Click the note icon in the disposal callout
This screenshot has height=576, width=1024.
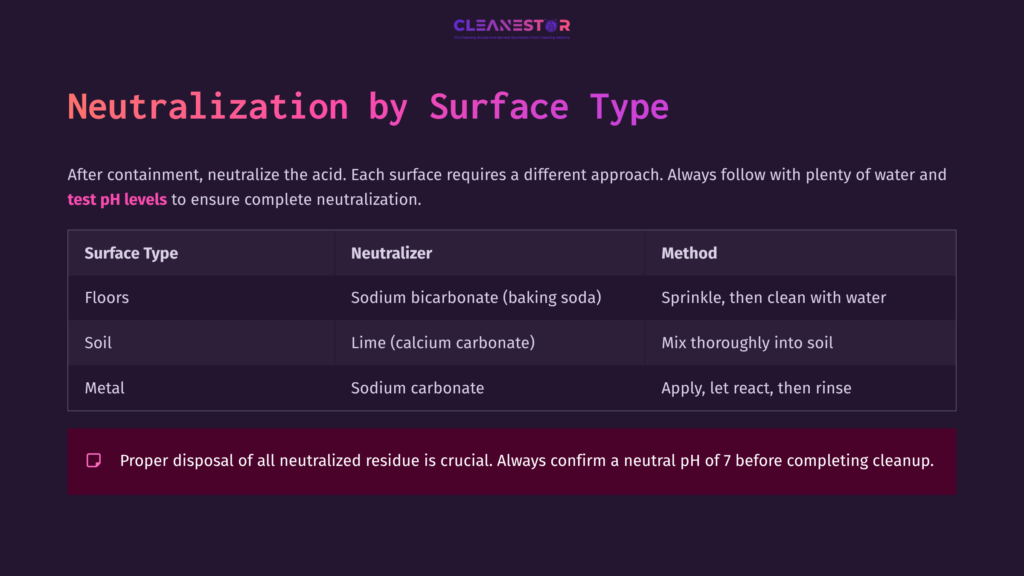(x=94, y=461)
